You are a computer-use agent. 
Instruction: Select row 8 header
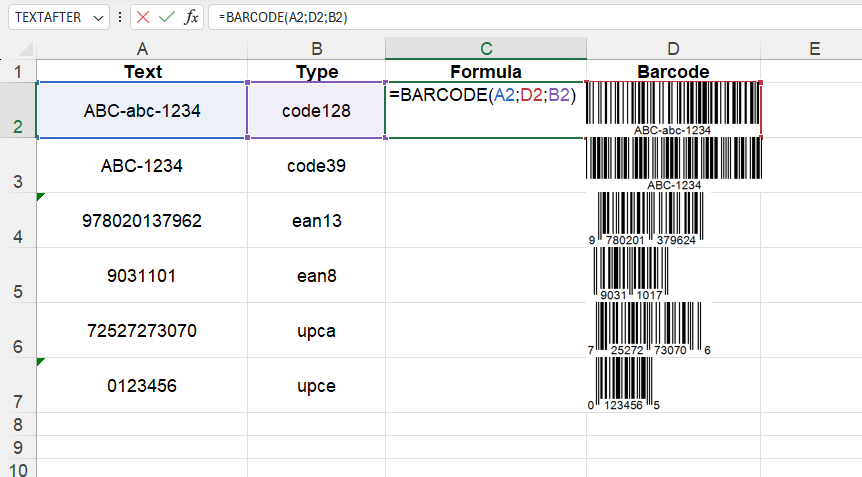point(18,424)
